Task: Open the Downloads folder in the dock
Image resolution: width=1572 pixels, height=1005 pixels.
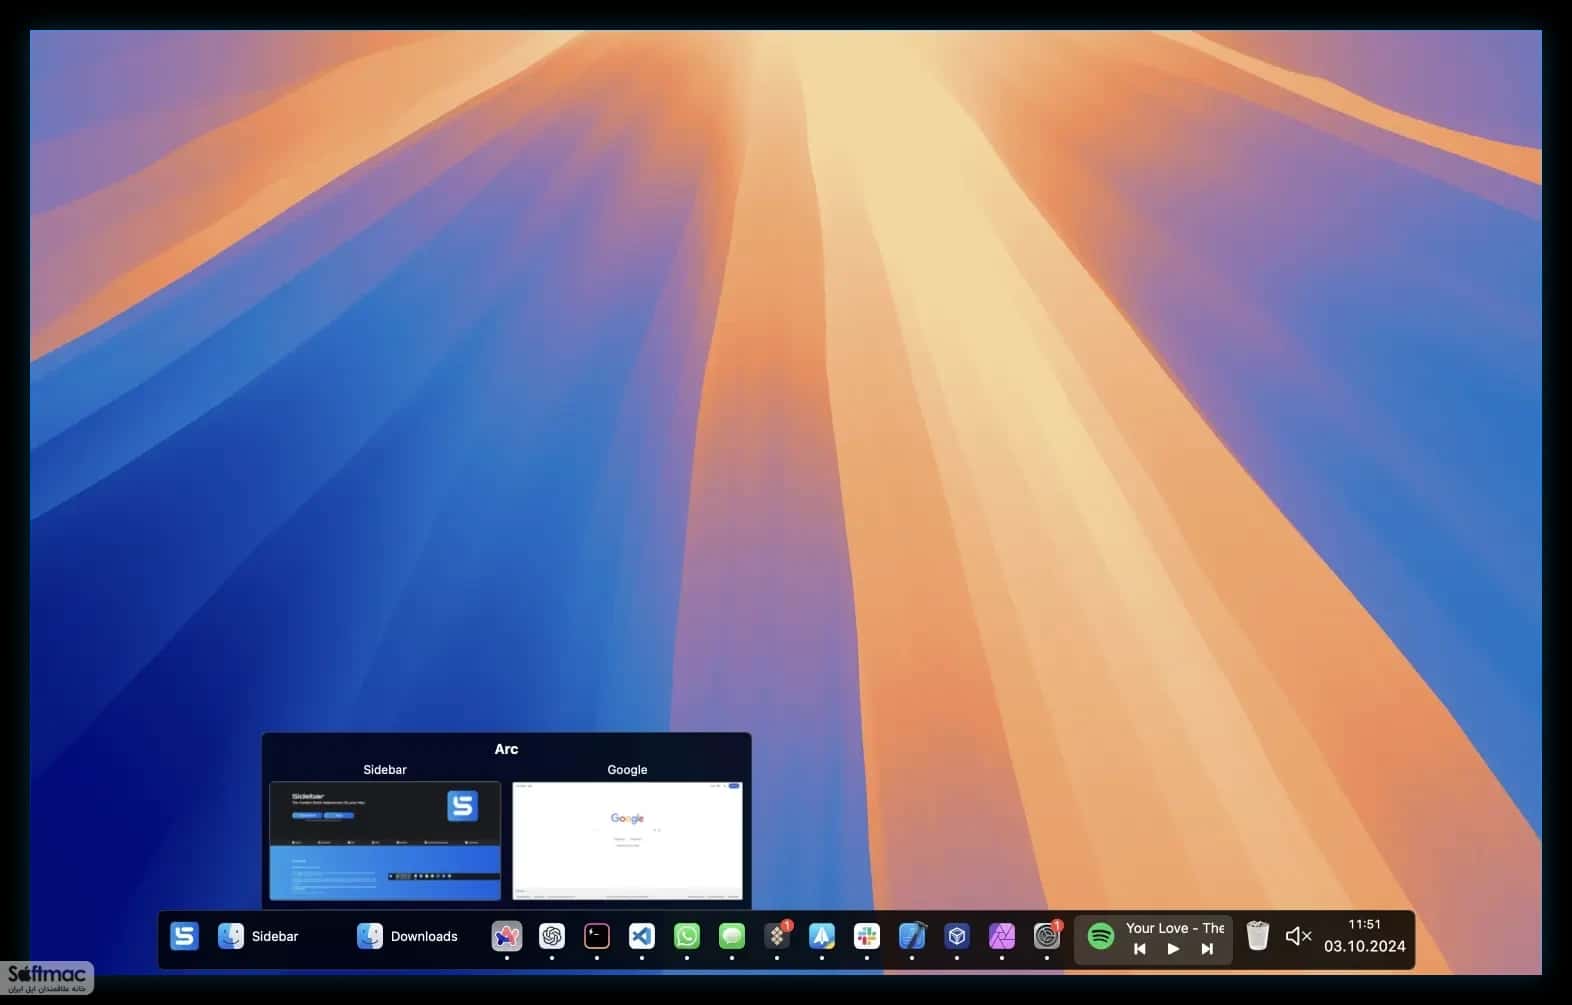Action: [407, 936]
